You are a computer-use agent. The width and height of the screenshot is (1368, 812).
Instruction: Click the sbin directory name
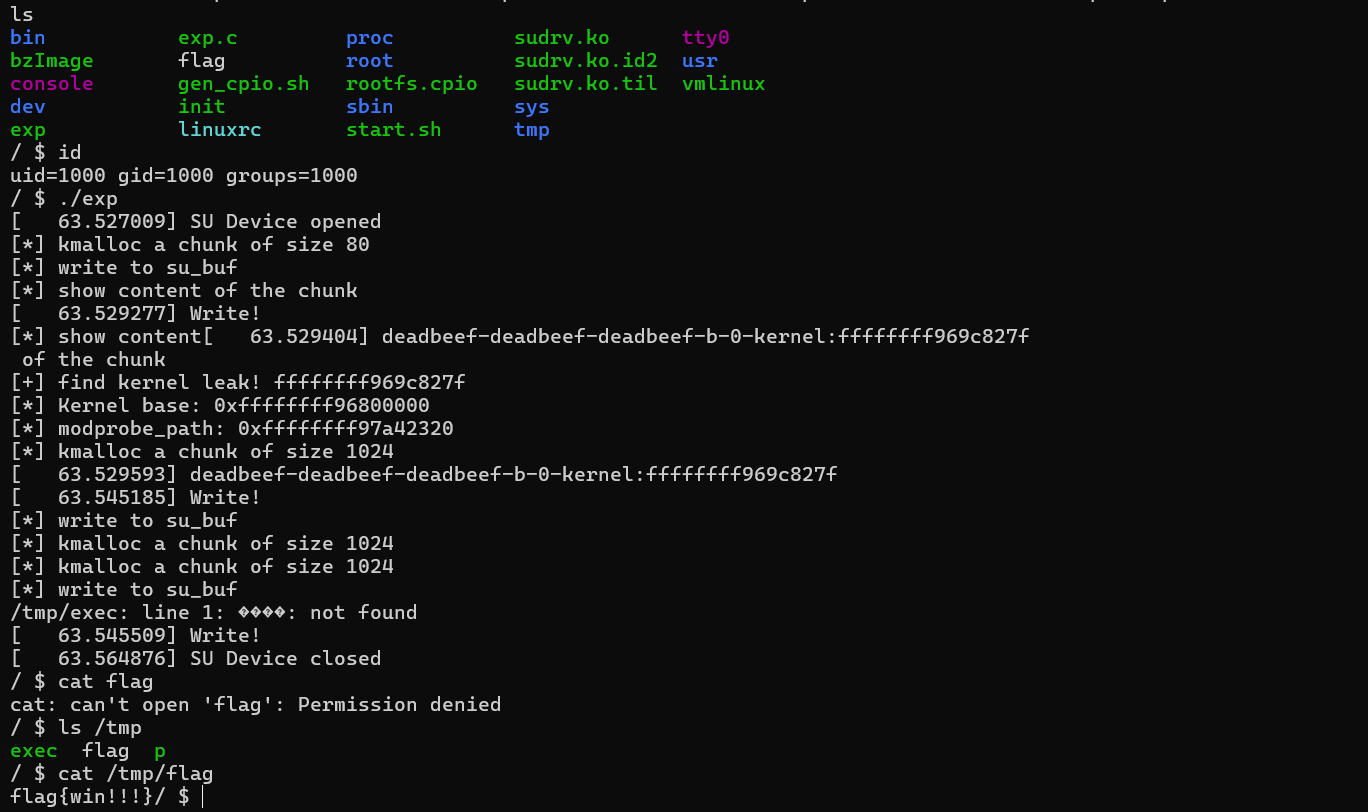pyautogui.click(x=370, y=107)
